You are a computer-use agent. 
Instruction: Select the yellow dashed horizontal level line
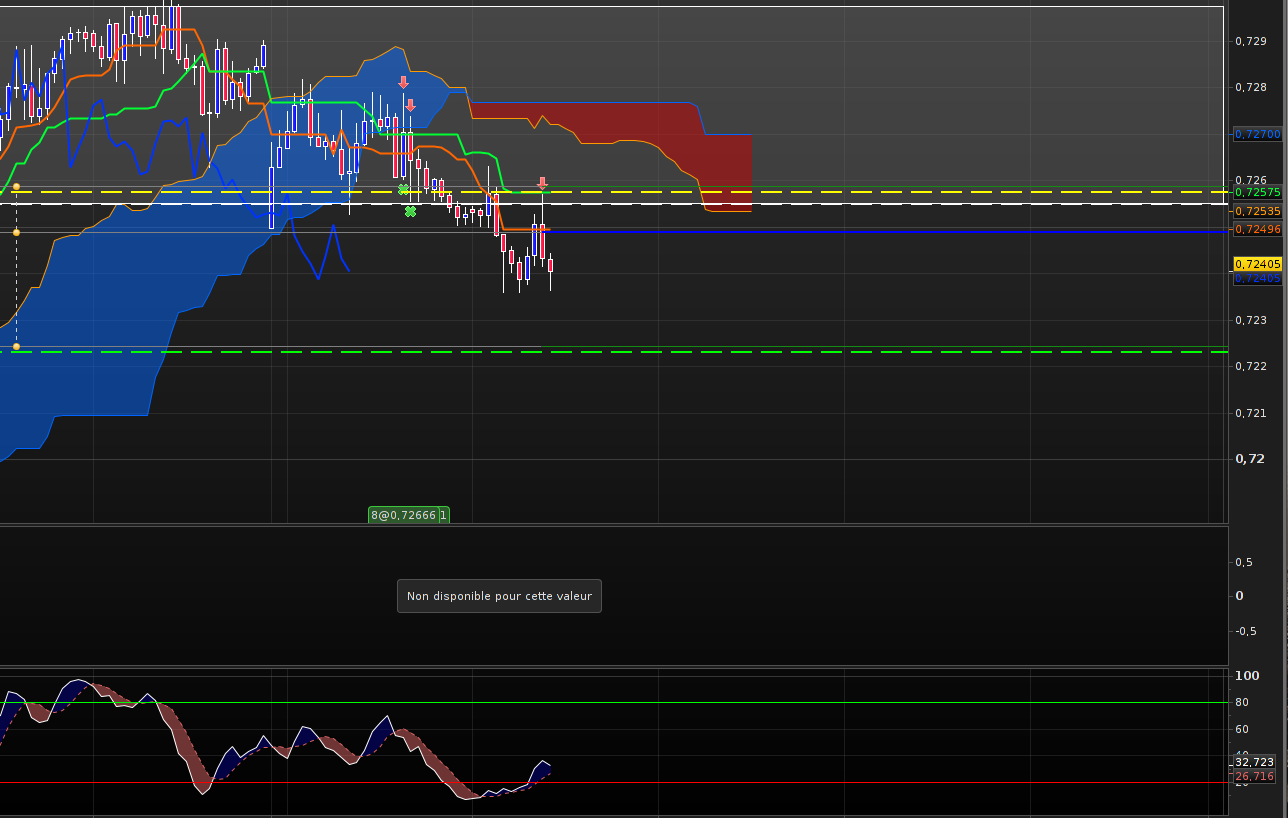612,191
